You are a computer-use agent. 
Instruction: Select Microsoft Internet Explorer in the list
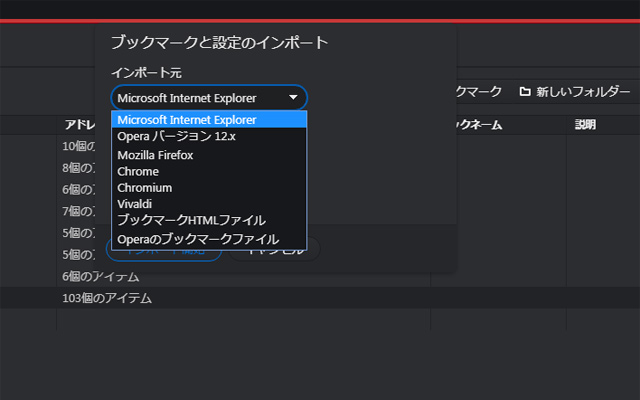(209, 120)
